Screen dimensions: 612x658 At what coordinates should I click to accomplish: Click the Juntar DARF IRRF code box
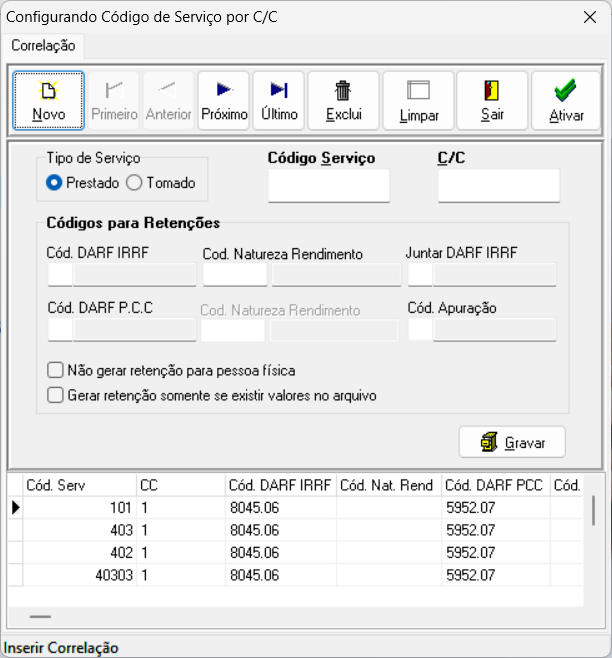(x=420, y=274)
